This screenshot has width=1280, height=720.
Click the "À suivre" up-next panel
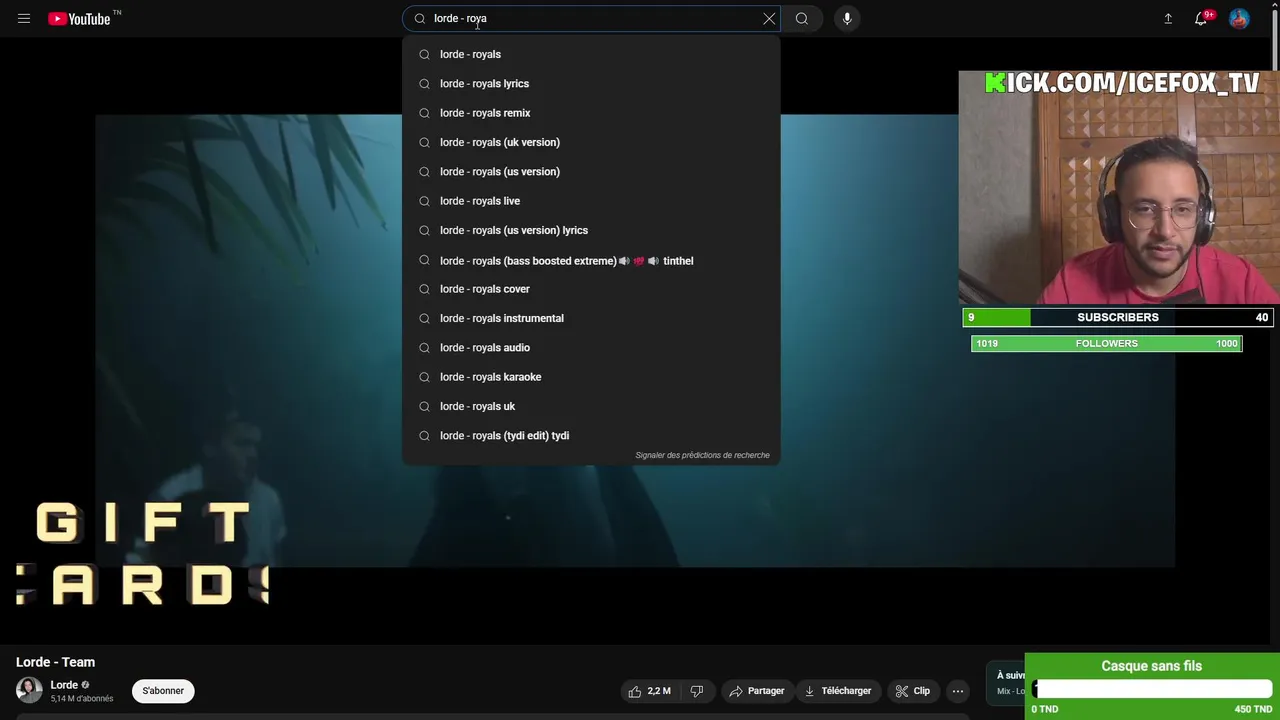[x=1006, y=682]
